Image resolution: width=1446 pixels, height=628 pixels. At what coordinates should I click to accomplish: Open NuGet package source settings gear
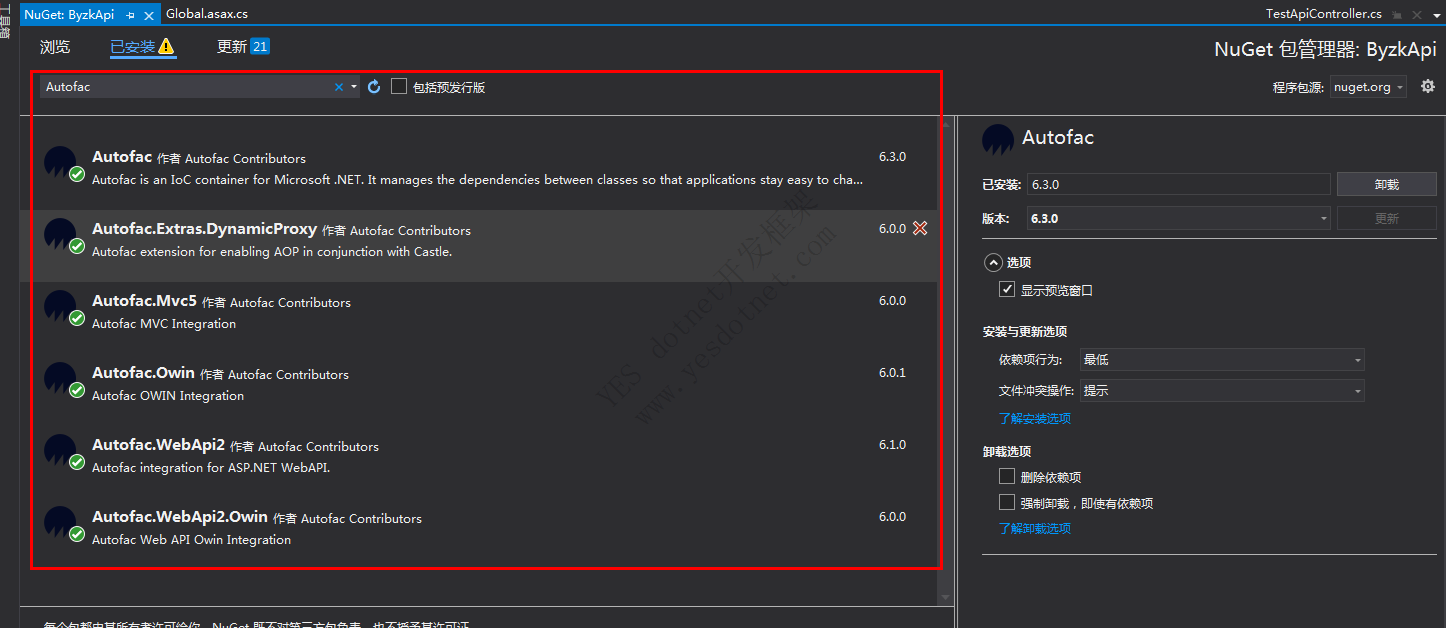pos(1427,87)
